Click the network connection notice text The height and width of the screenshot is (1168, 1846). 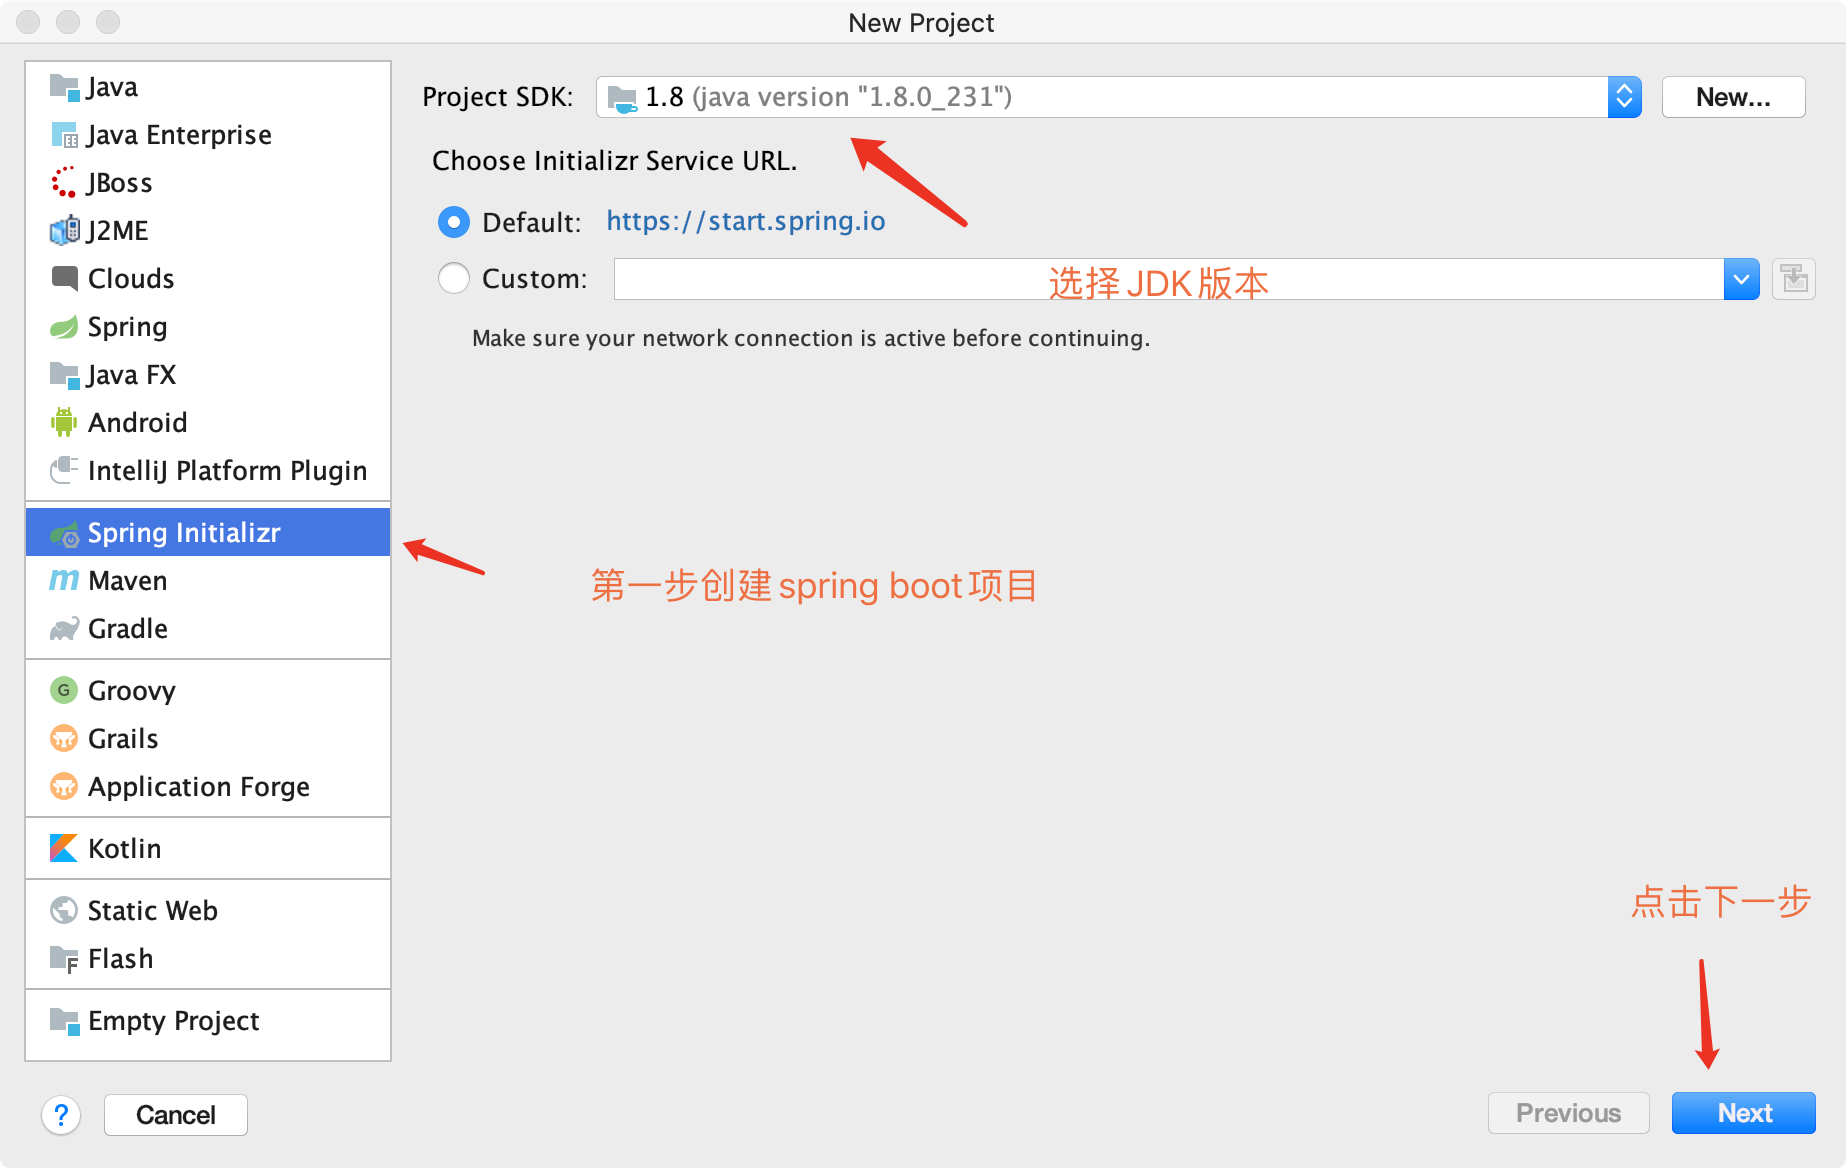pyautogui.click(x=811, y=338)
